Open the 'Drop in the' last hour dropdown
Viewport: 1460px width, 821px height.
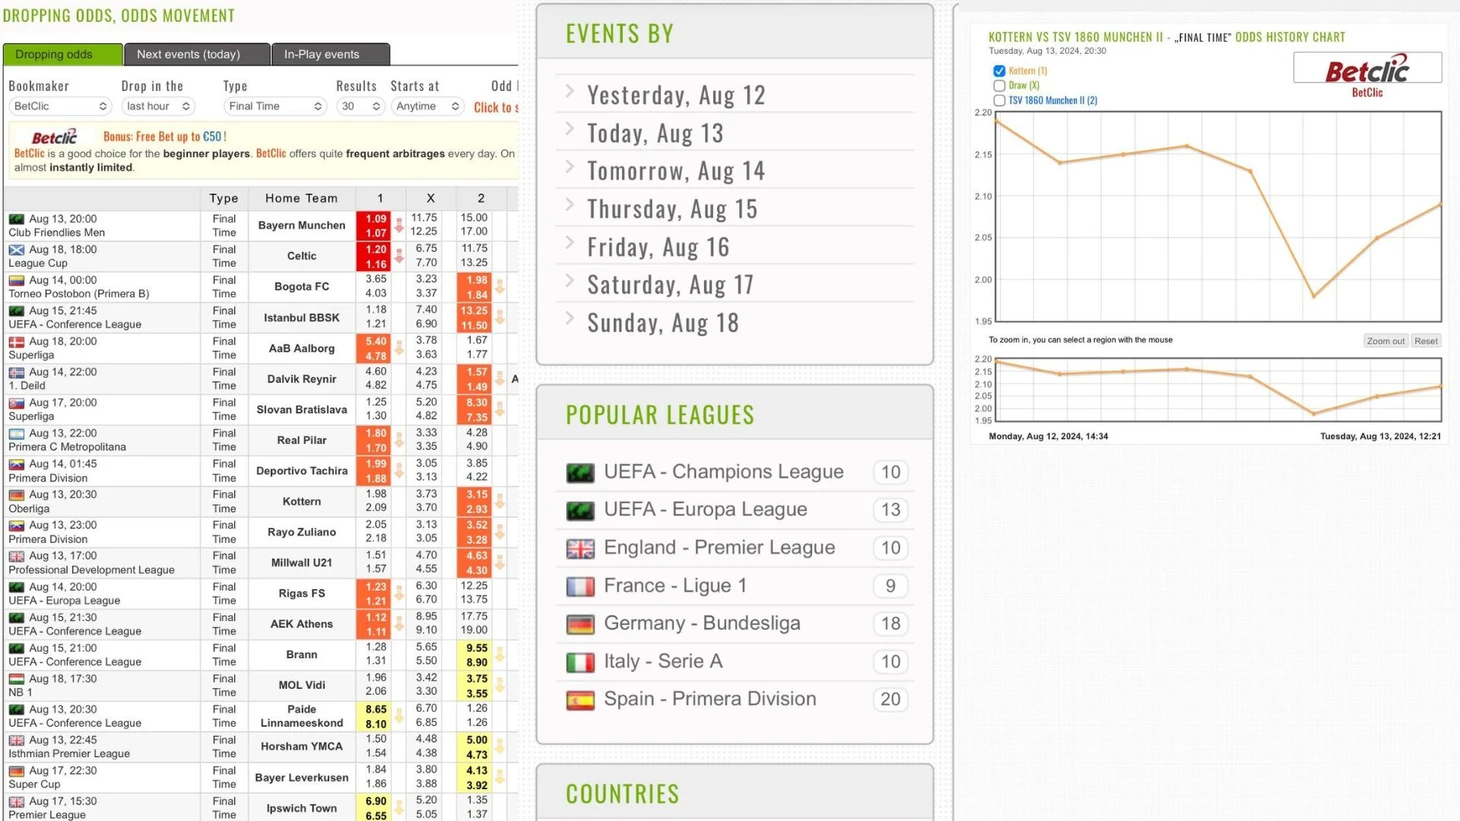click(x=158, y=106)
